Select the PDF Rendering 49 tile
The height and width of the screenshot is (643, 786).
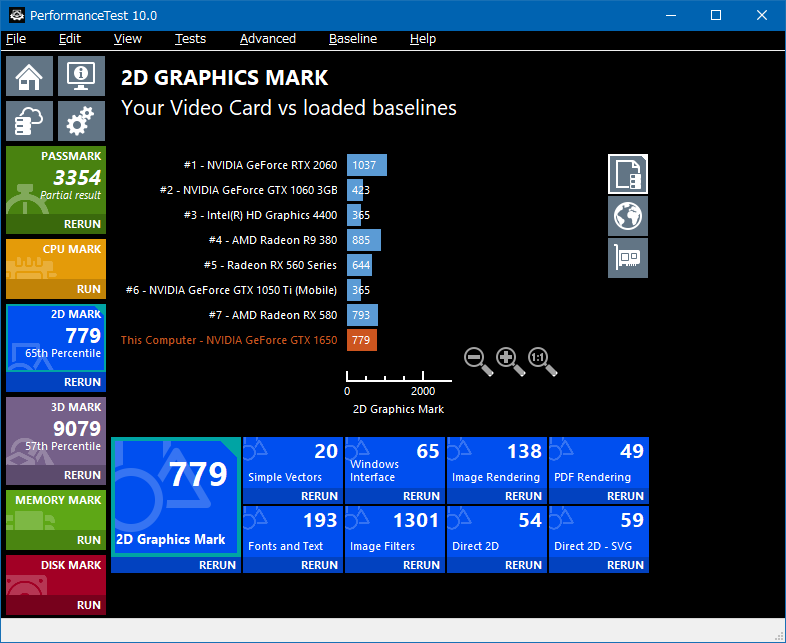pos(599,463)
